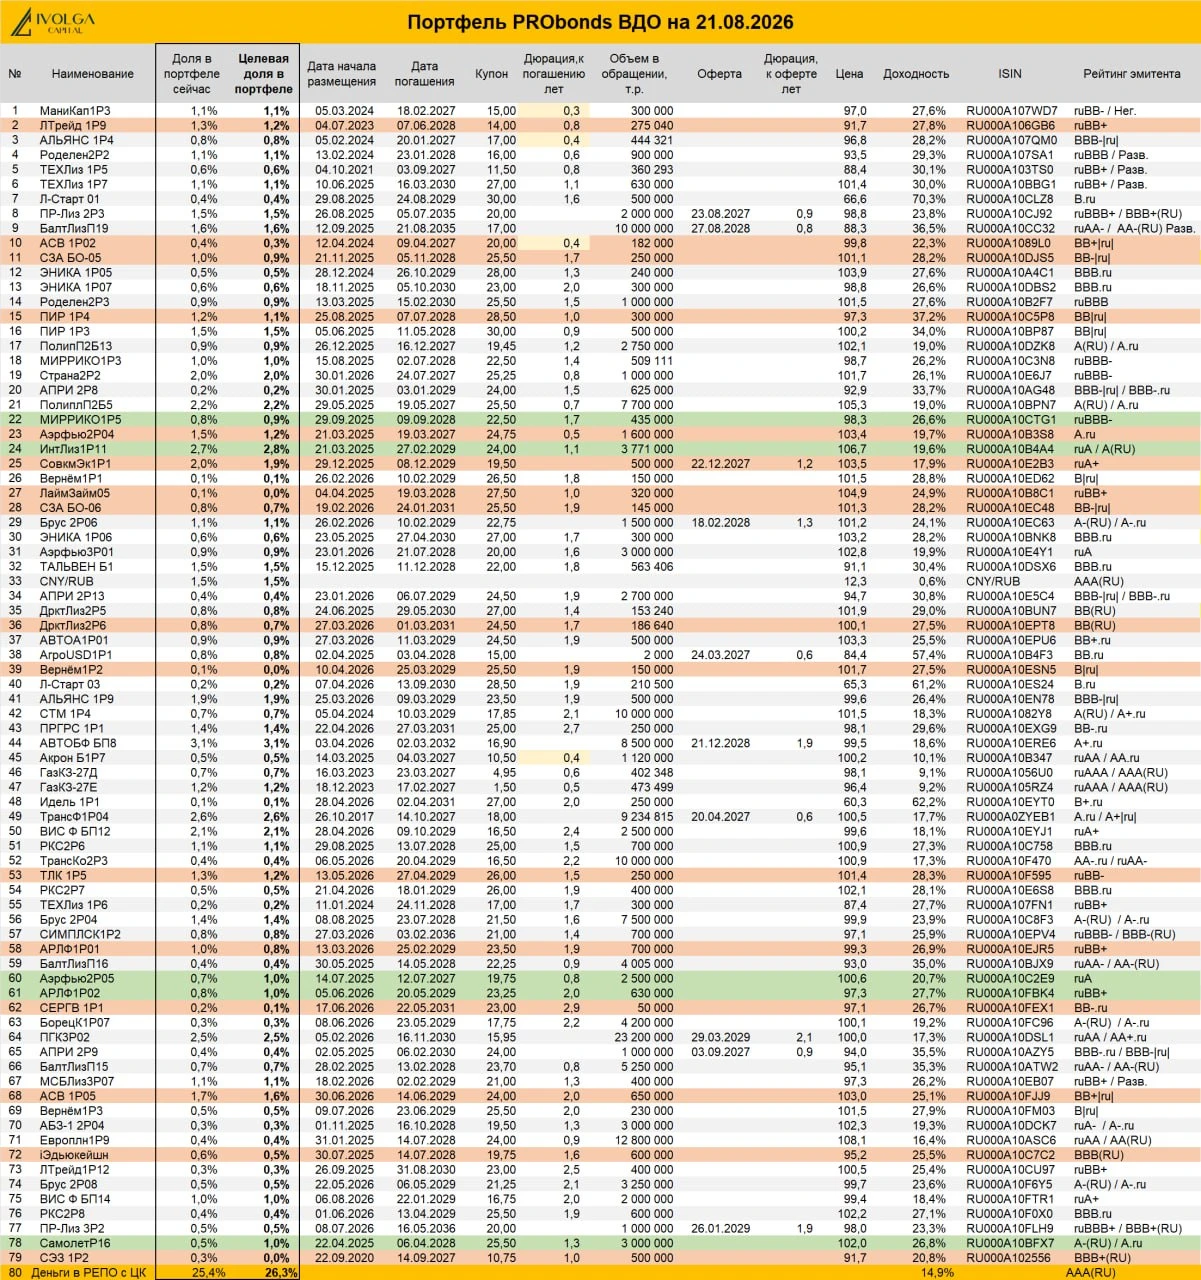
Task: Click the rating 'ruBBB+ / BBB+(RU)' for ПР-Лиз 2Р3
Action: coord(1127,214)
